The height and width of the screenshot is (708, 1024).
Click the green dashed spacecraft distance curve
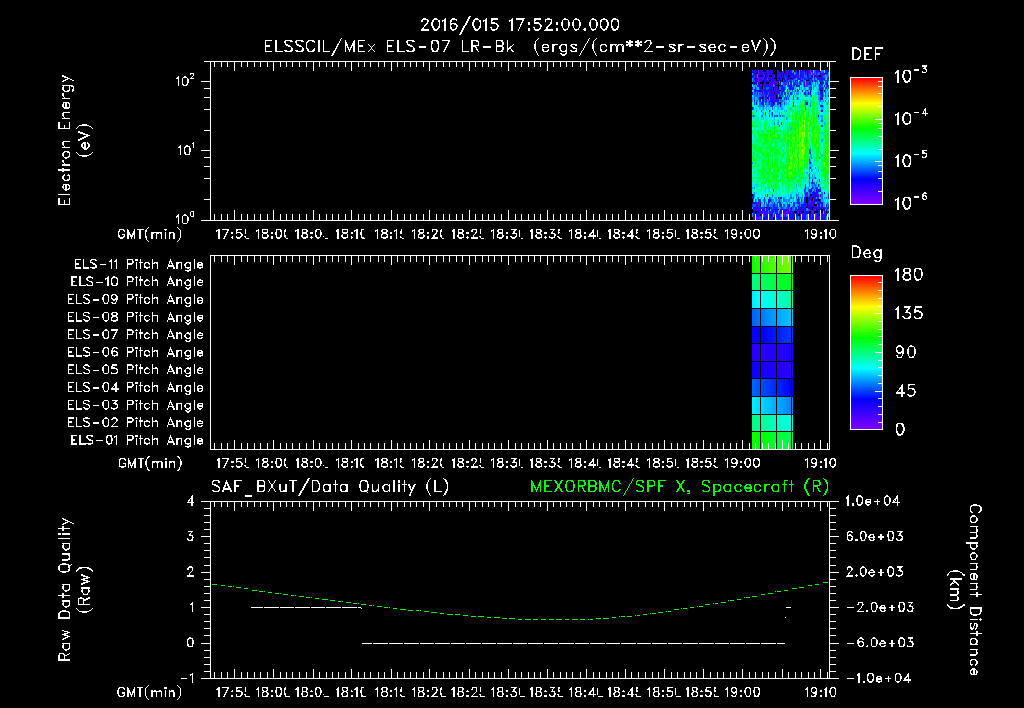click(520, 604)
